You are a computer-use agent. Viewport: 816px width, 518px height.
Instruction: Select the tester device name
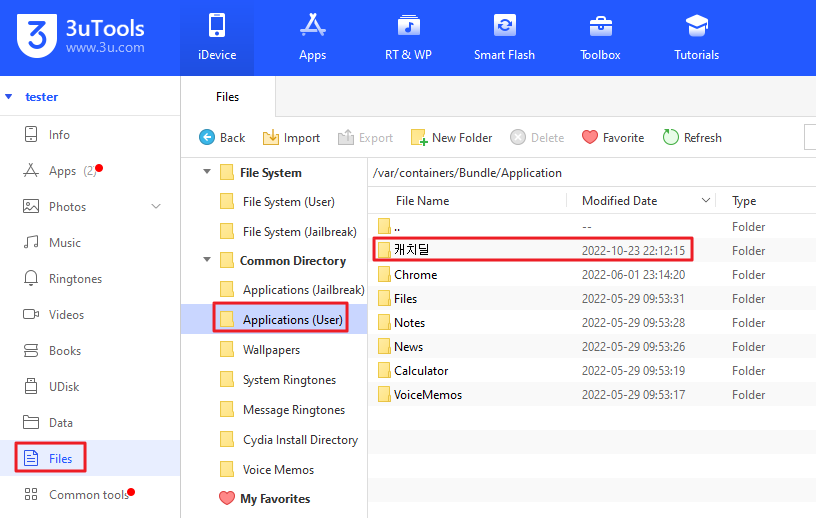coord(42,97)
